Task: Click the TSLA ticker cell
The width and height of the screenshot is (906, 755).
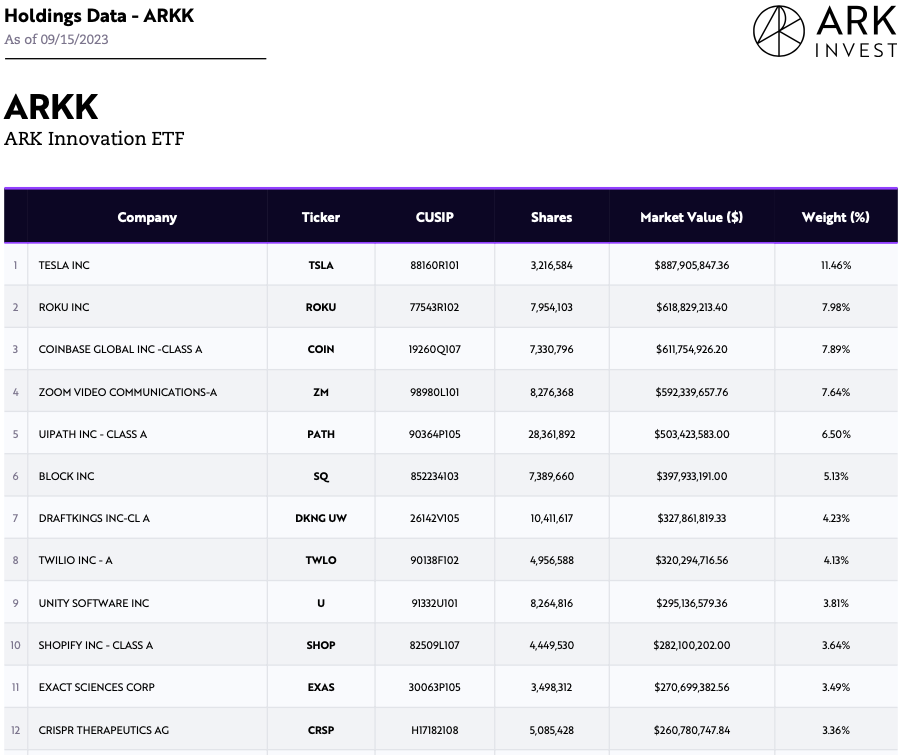Action: click(321, 265)
